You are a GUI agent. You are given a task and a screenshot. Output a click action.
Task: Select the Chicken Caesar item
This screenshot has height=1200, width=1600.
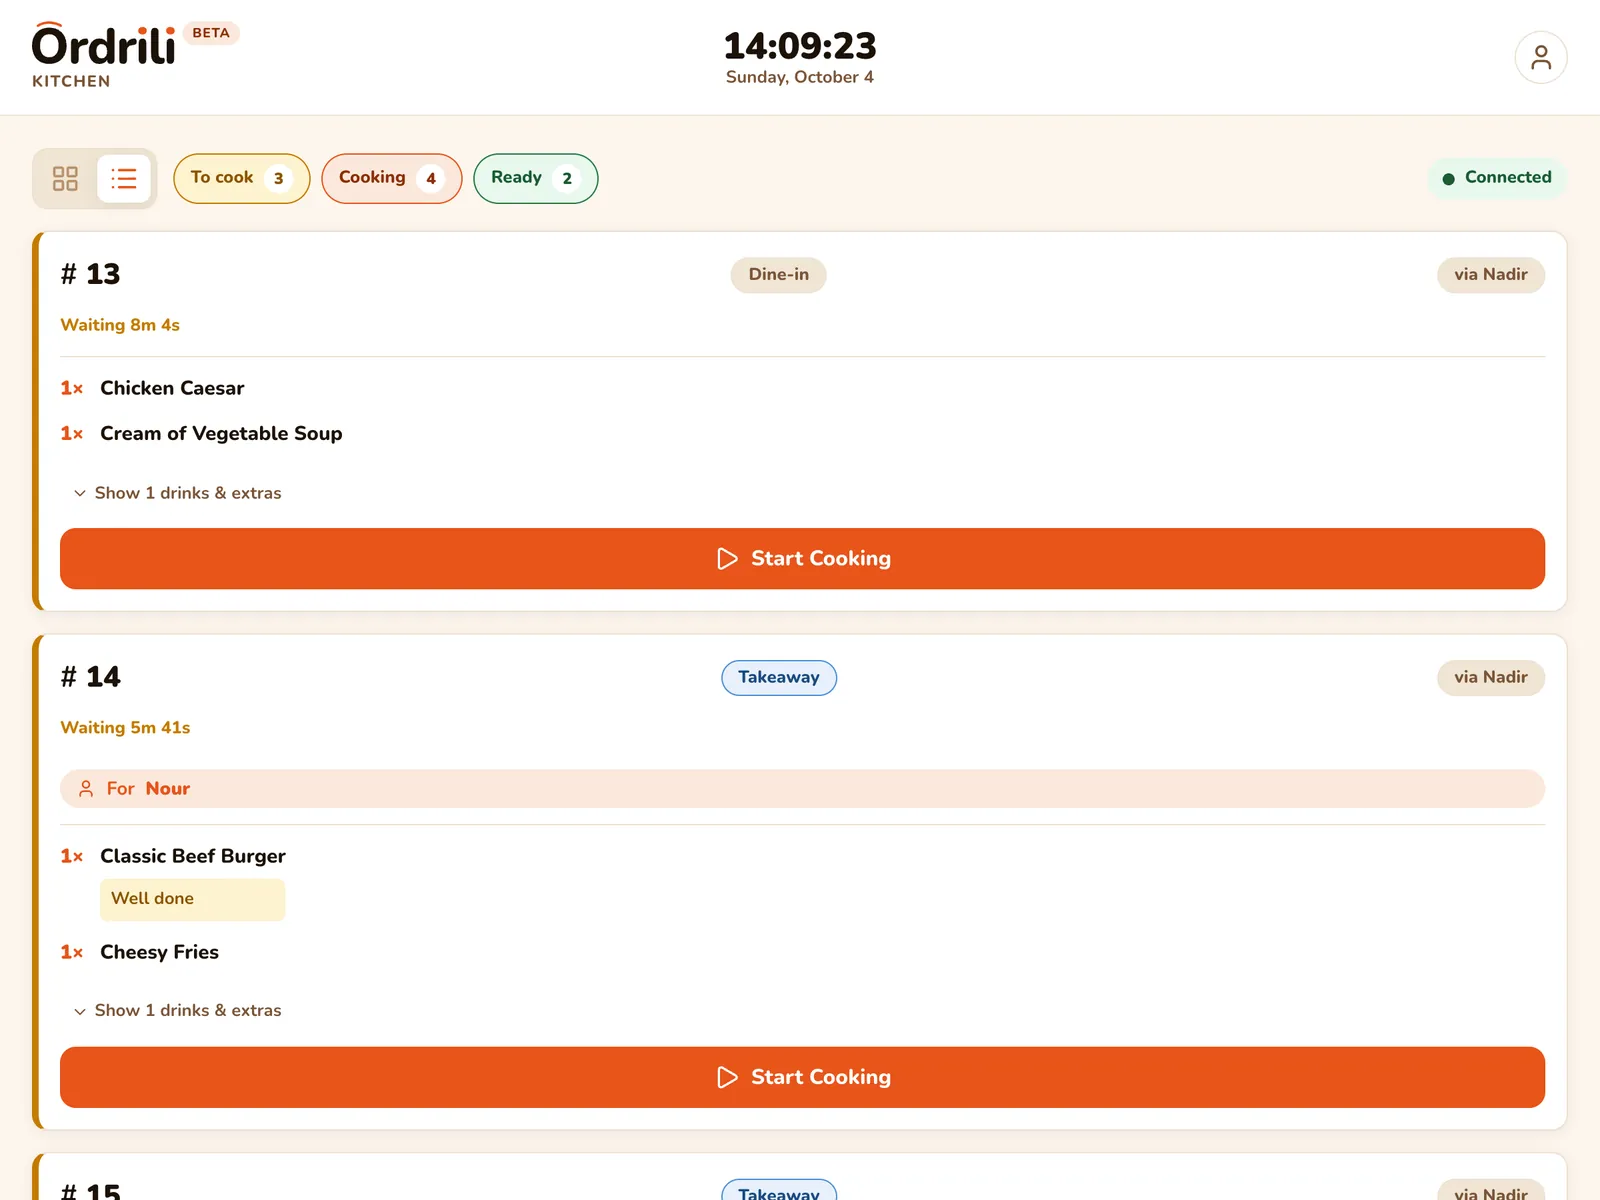pos(172,388)
